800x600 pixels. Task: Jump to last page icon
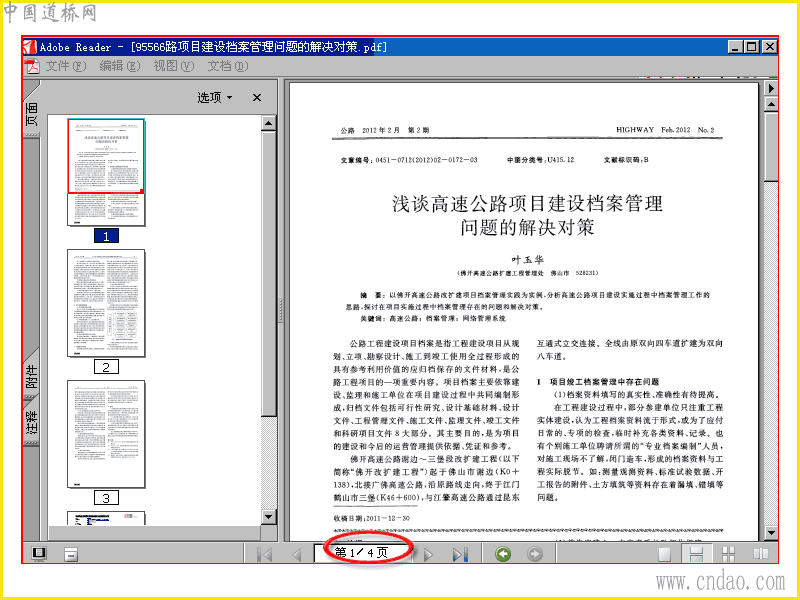click(x=460, y=554)
